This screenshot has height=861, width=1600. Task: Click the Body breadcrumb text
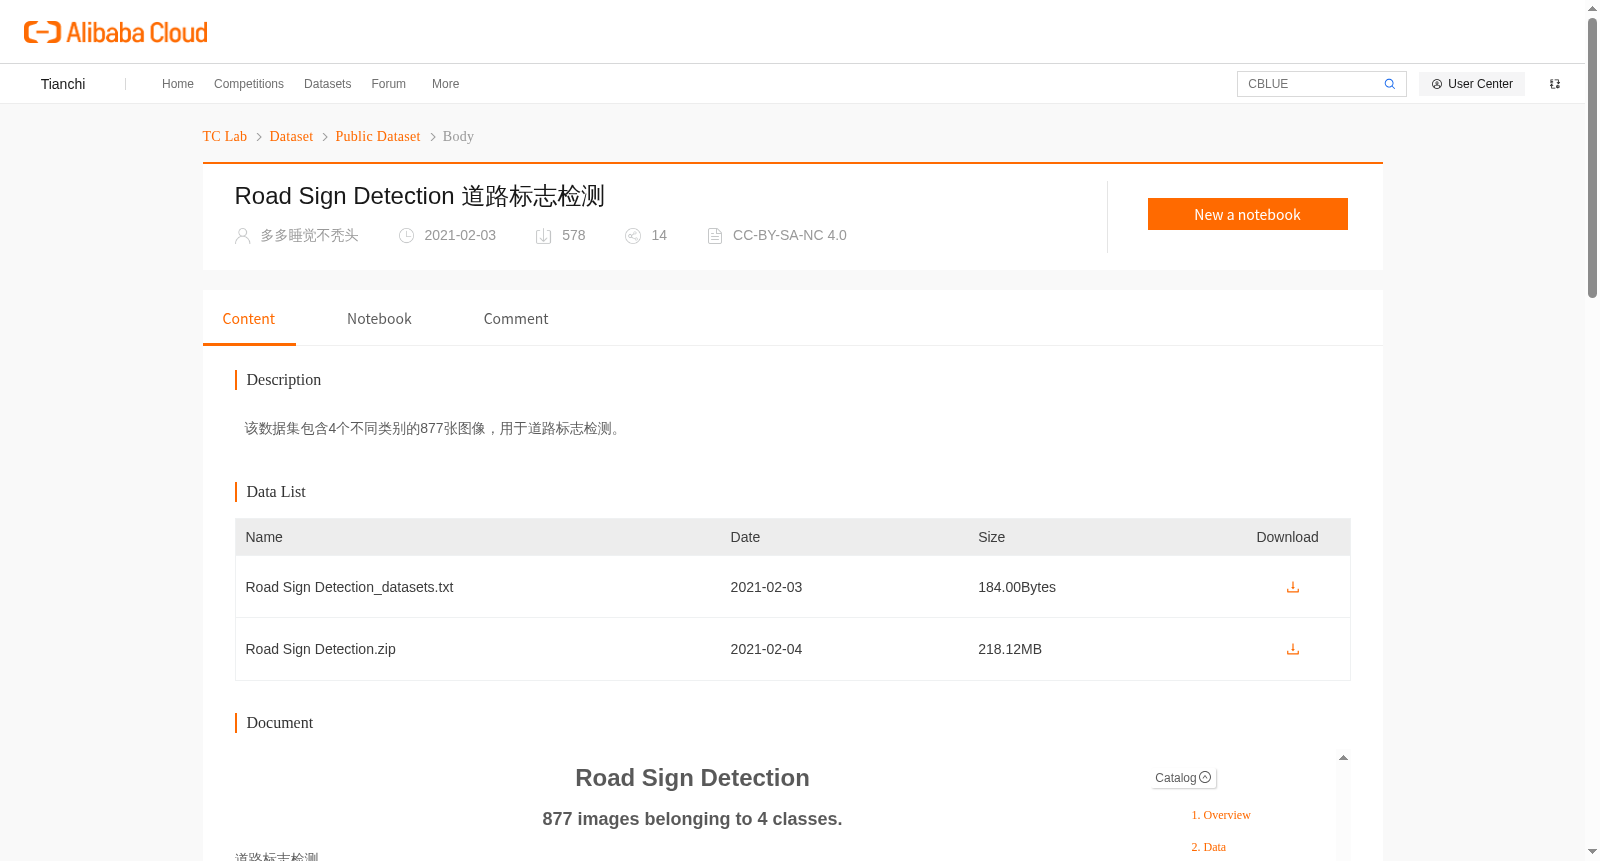coord(458,136)
